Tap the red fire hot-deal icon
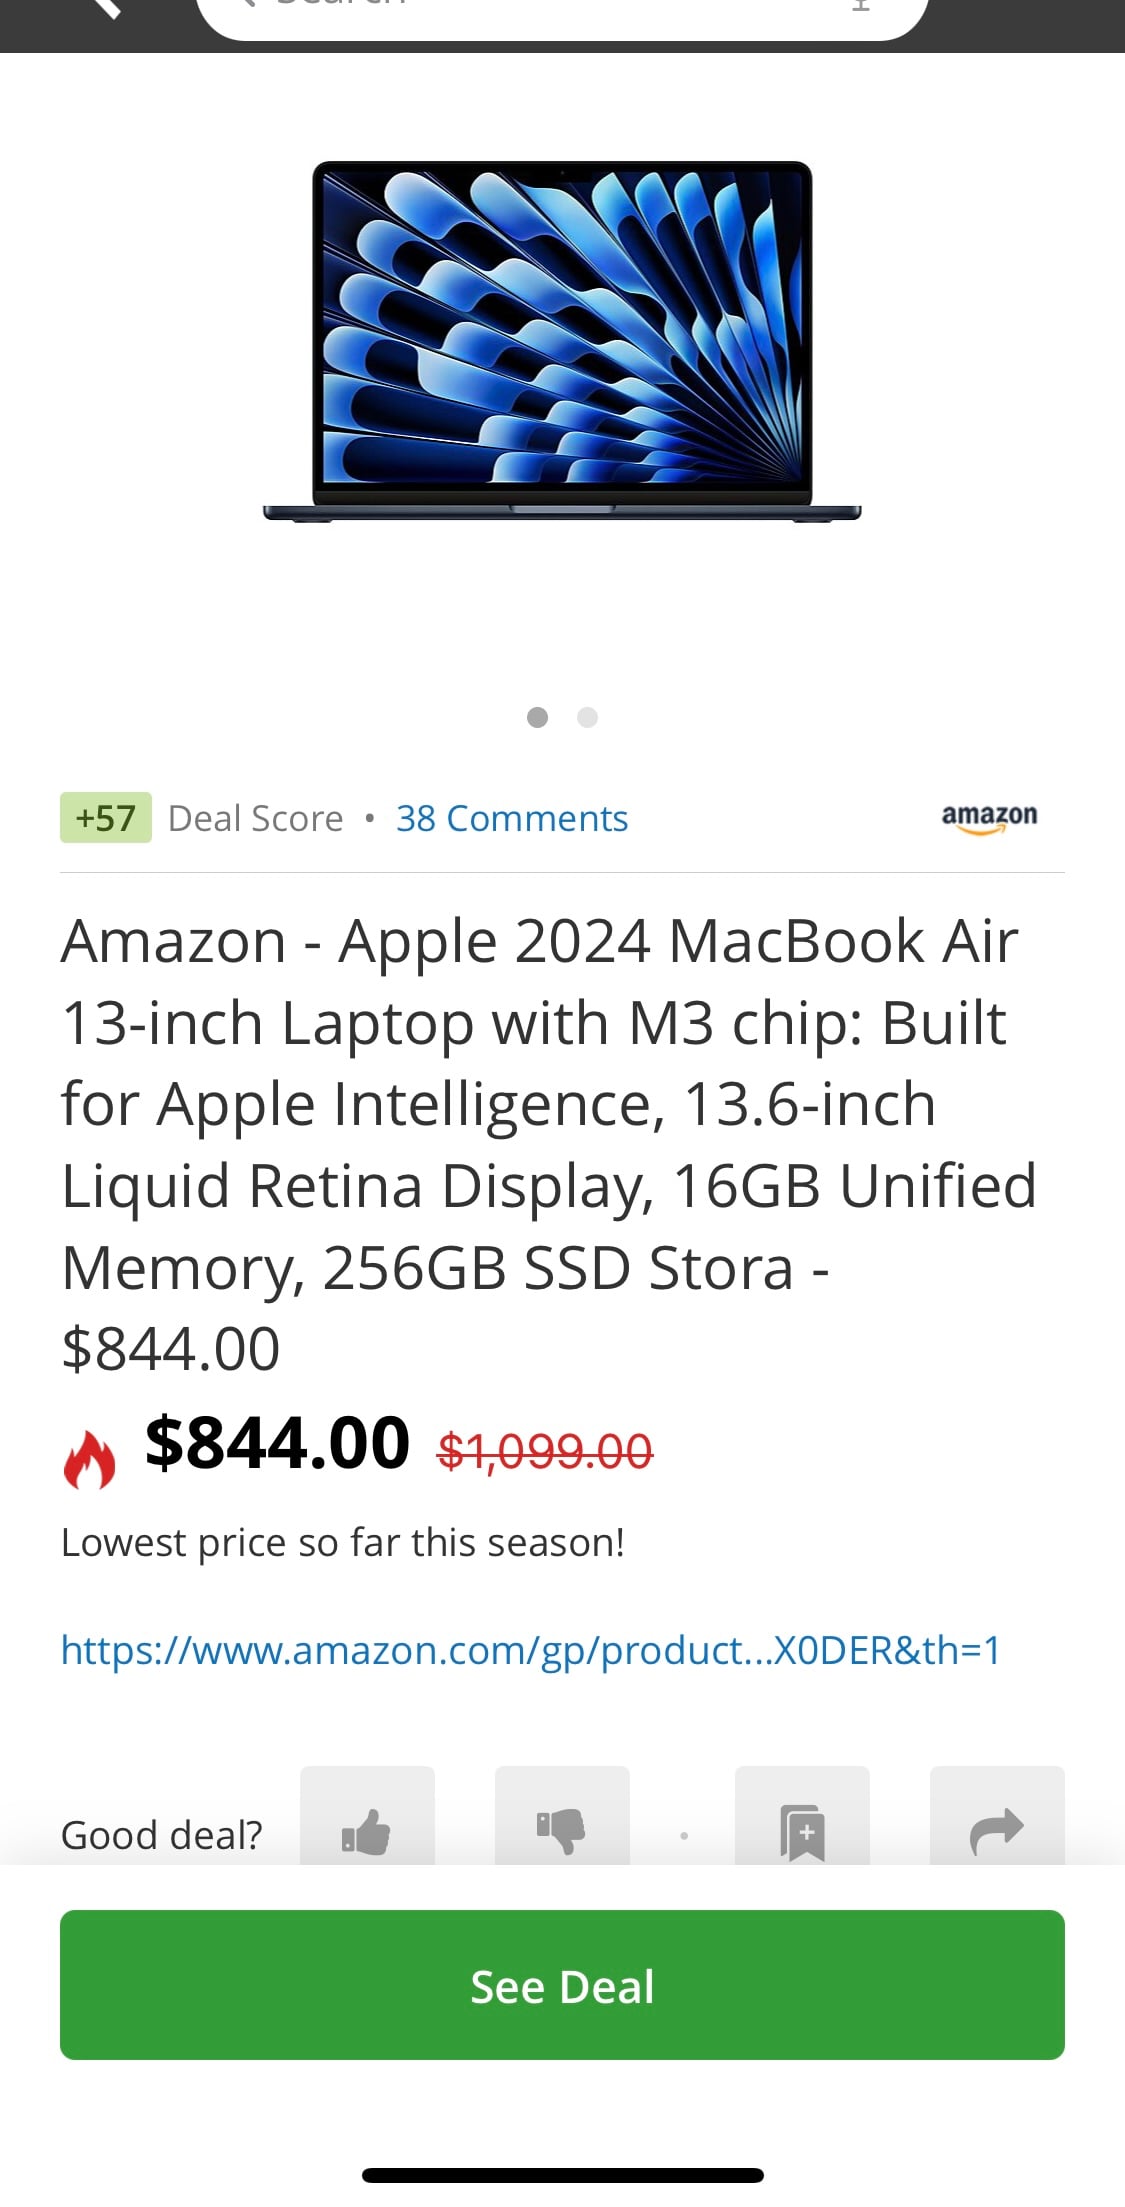Image resolution: width=1125 pixels, height=2207 pixels. pyautogui.click(x=89, y=1459)
